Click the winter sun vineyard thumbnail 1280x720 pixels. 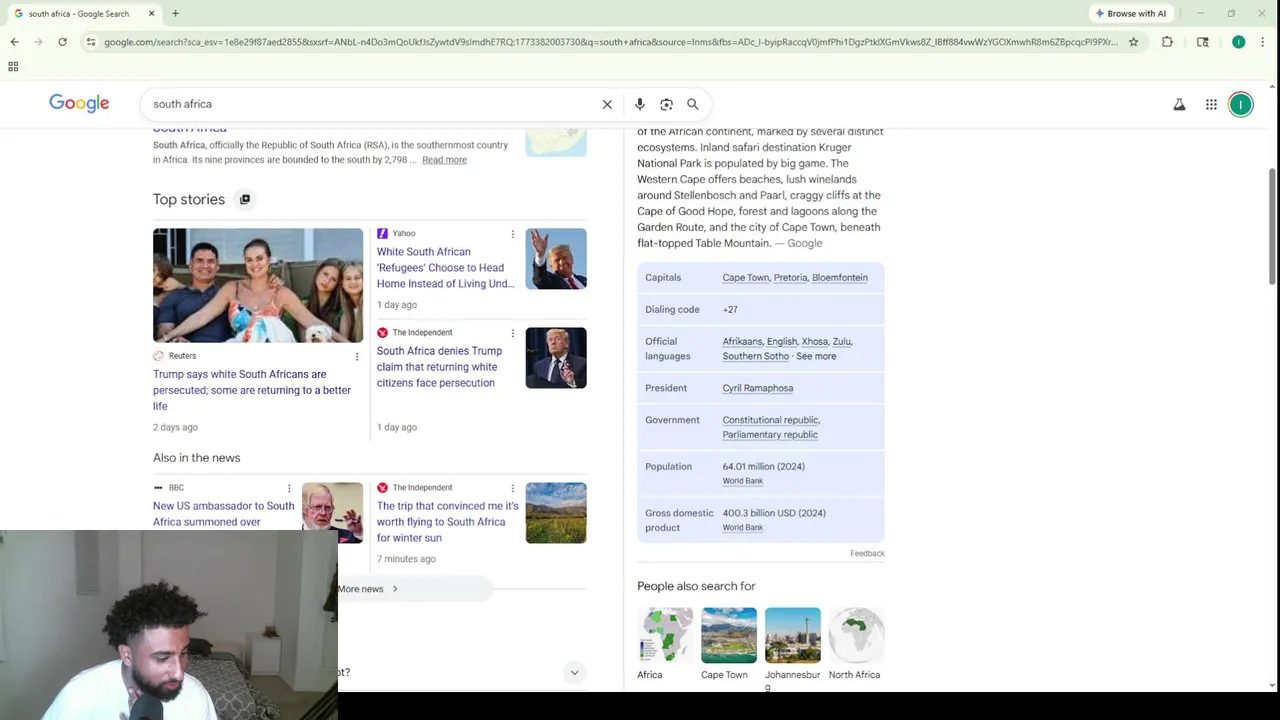click(556, 513)
